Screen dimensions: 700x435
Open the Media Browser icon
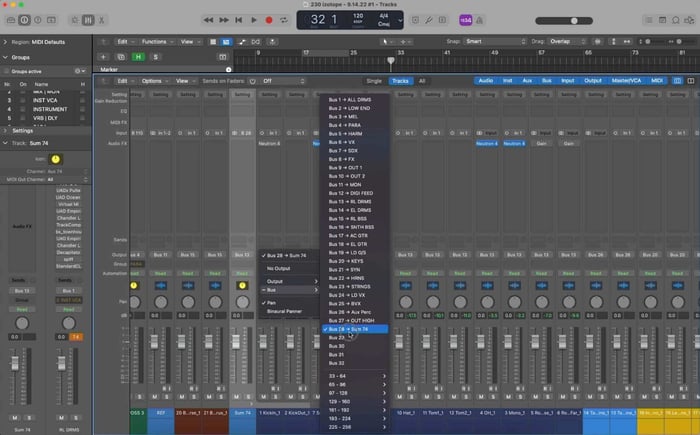click(x=690, y=20)
